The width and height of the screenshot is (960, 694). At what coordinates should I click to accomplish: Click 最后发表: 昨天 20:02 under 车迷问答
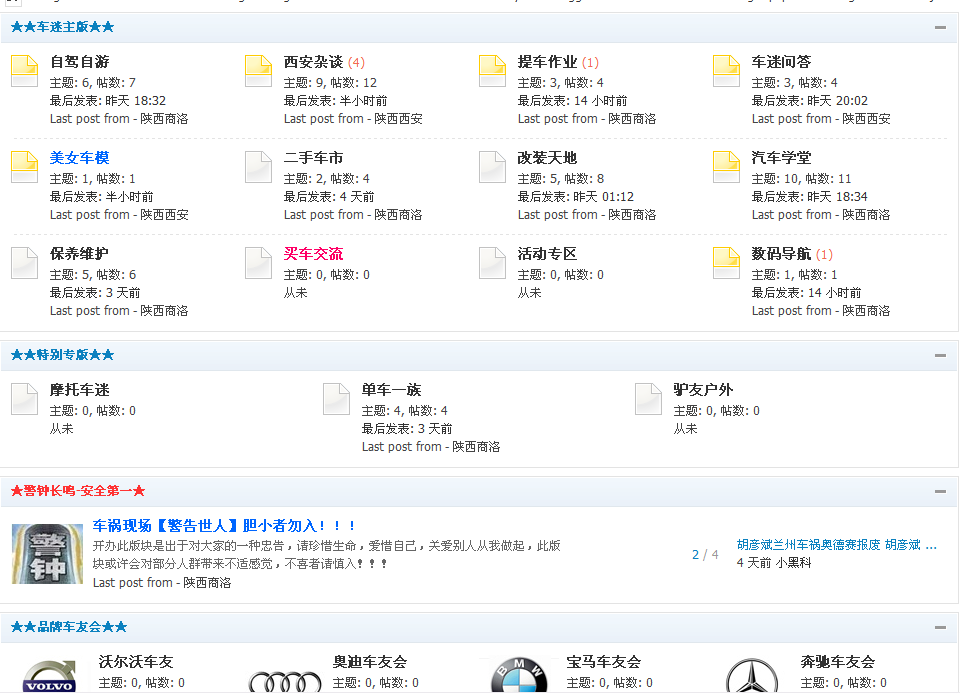pyautogui.click(x=809, y=100)
